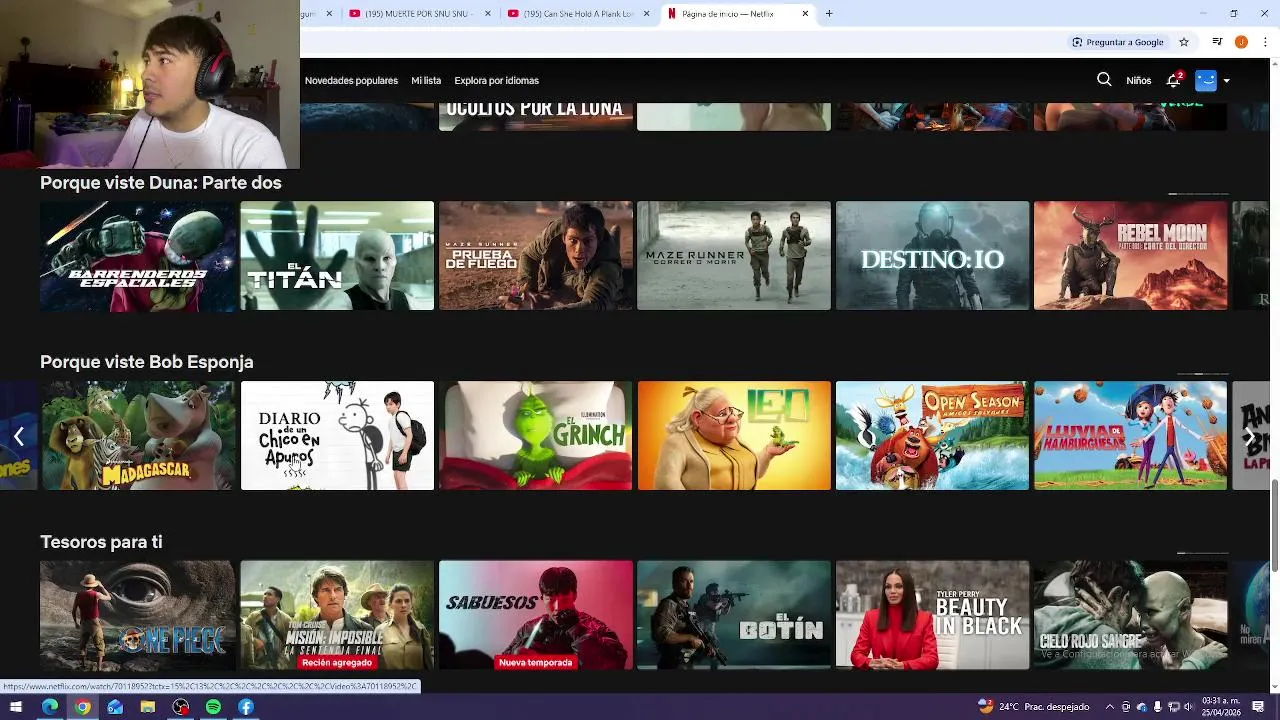Close the MUERTE POR SNU SNU tab
The height and width of the screenshot is (720, 1280).
click(x=488, y=14)
